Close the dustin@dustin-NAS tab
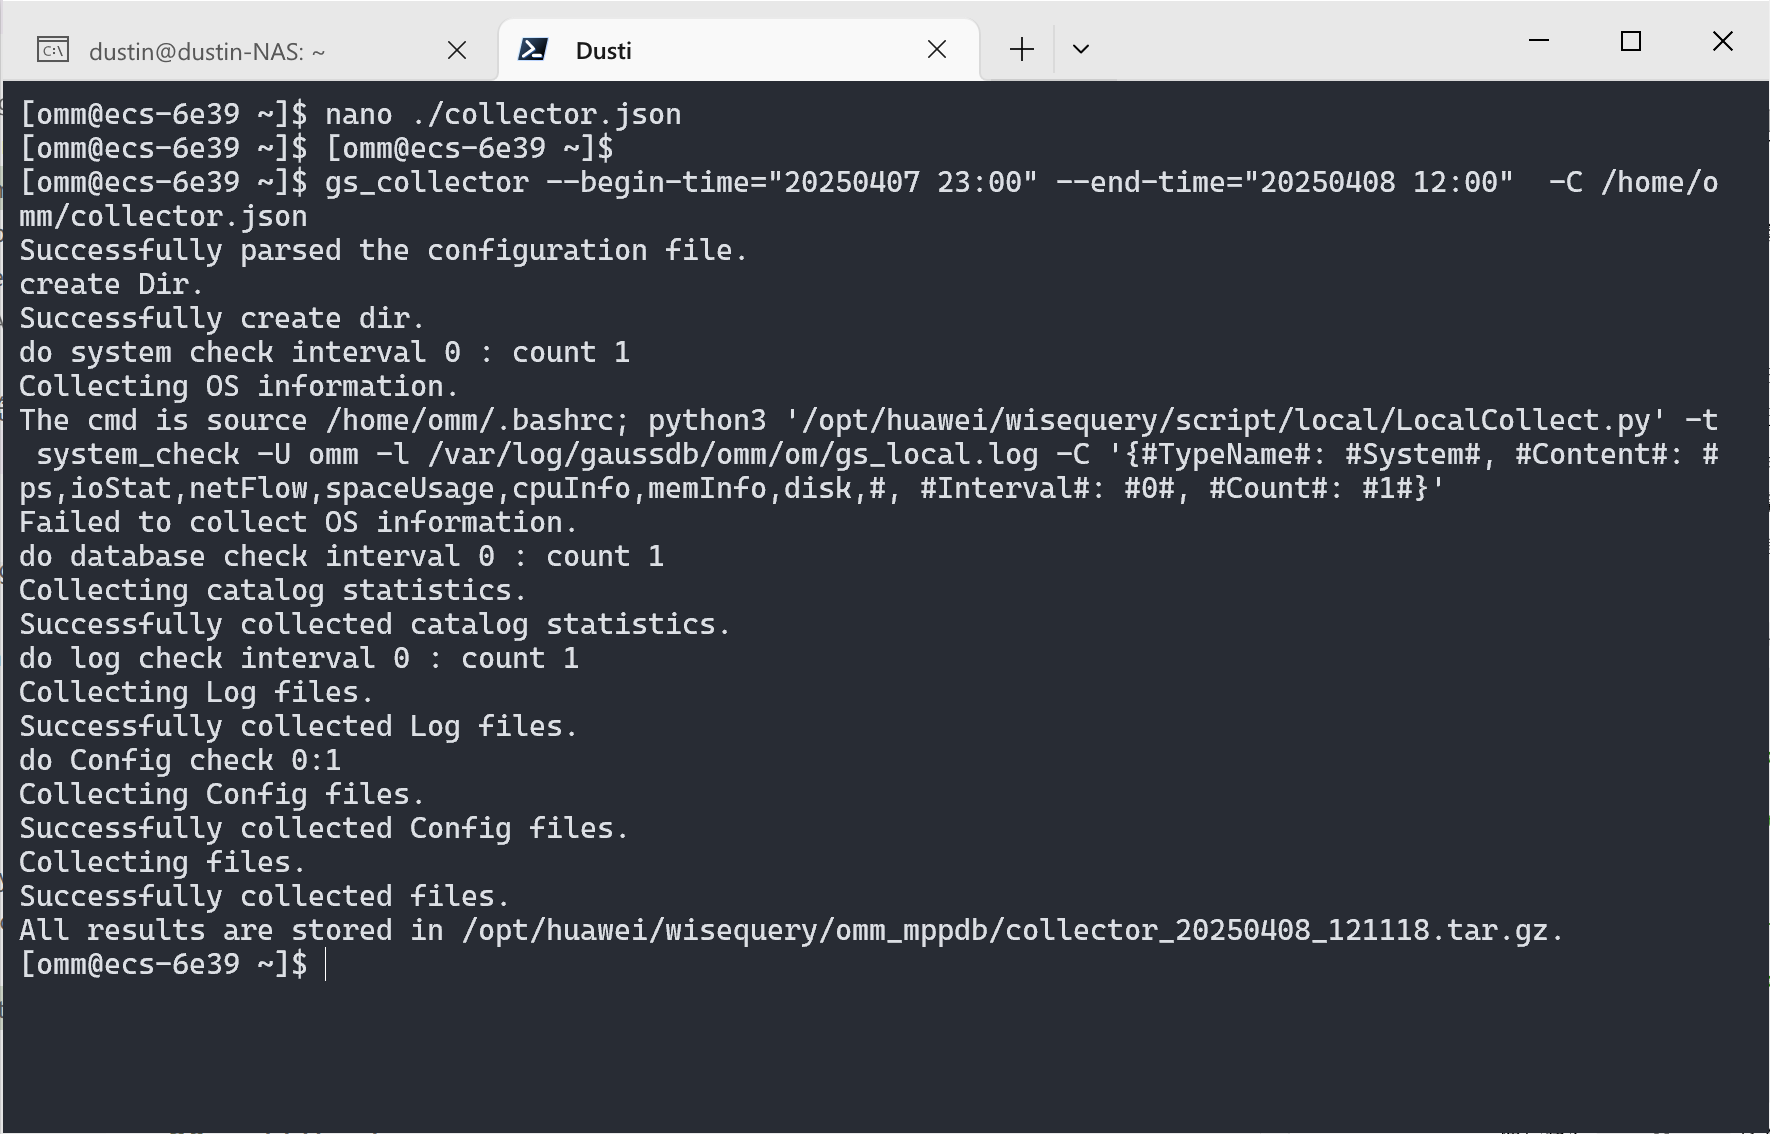Image resolution: width=1770 pixels, height=1134 pixels. (457, 50)
